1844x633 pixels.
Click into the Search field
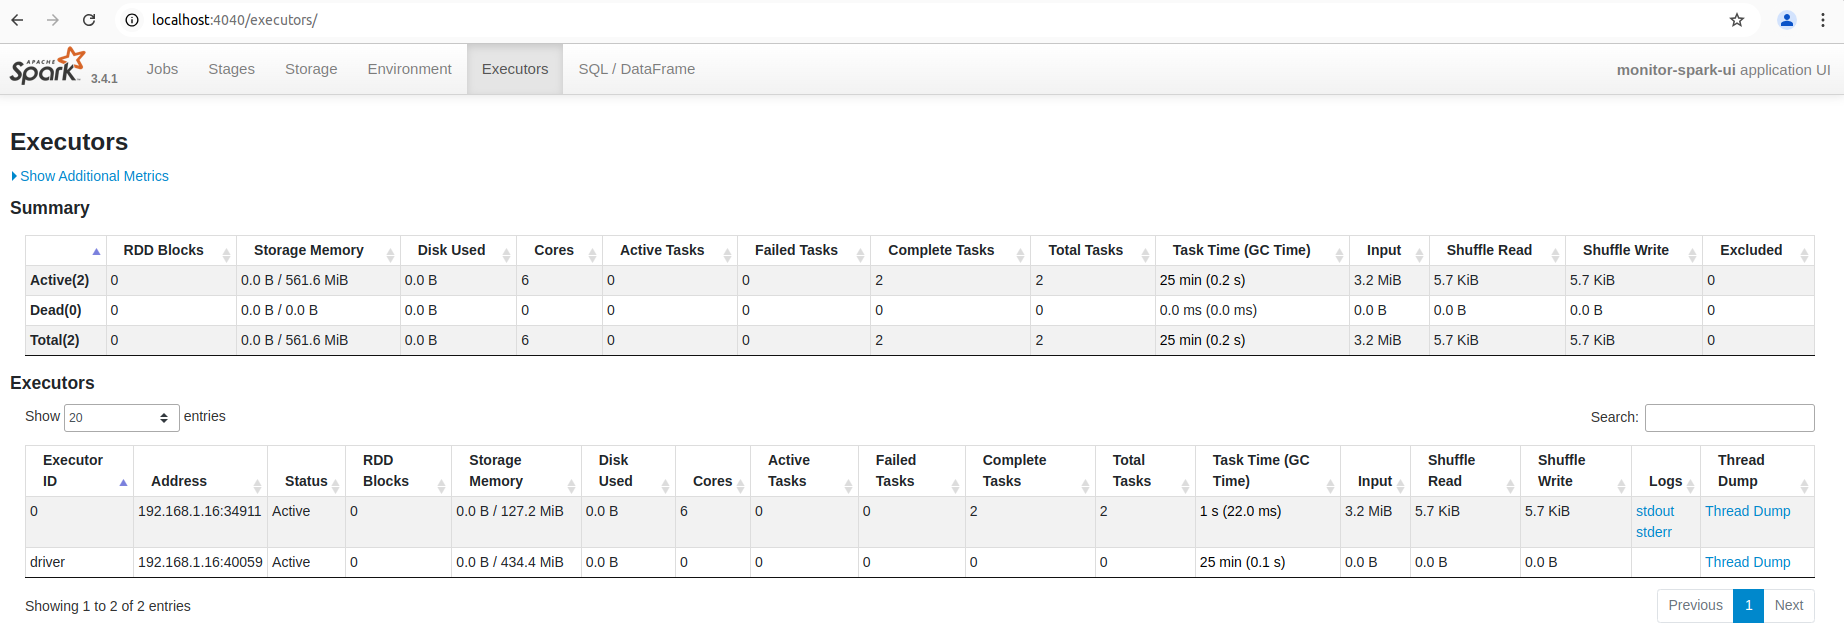point(1729,418)
